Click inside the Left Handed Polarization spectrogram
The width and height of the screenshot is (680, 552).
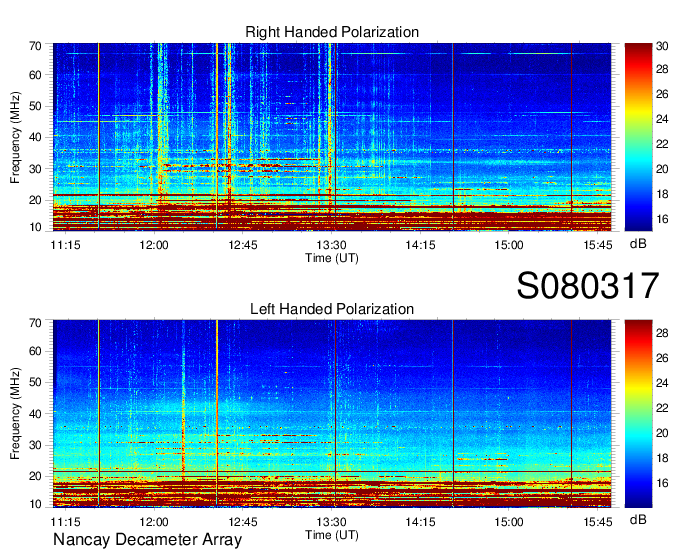tap(332, 414)
